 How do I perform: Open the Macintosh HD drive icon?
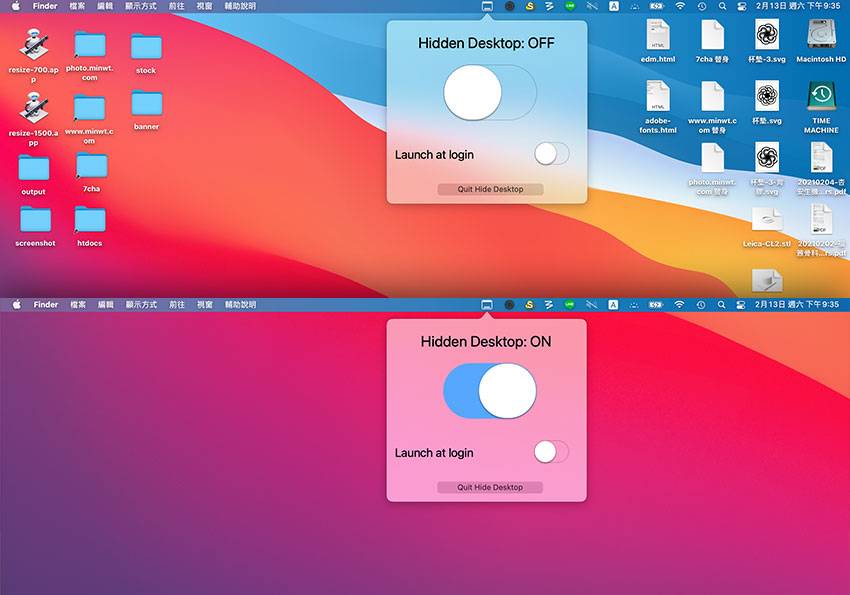tap(821, 35)
